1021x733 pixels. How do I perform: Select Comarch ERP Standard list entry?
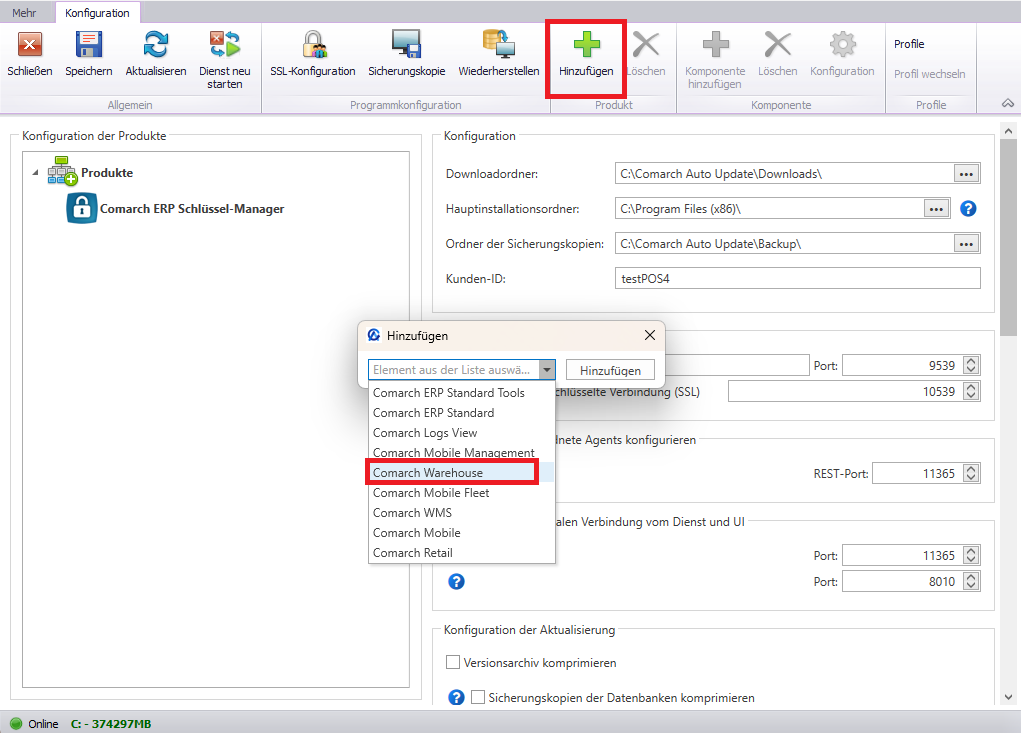pos(462,413)
